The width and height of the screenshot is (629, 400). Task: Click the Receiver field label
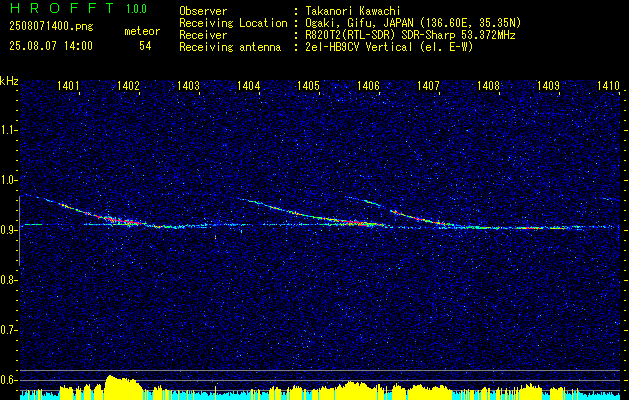[203, 35]
